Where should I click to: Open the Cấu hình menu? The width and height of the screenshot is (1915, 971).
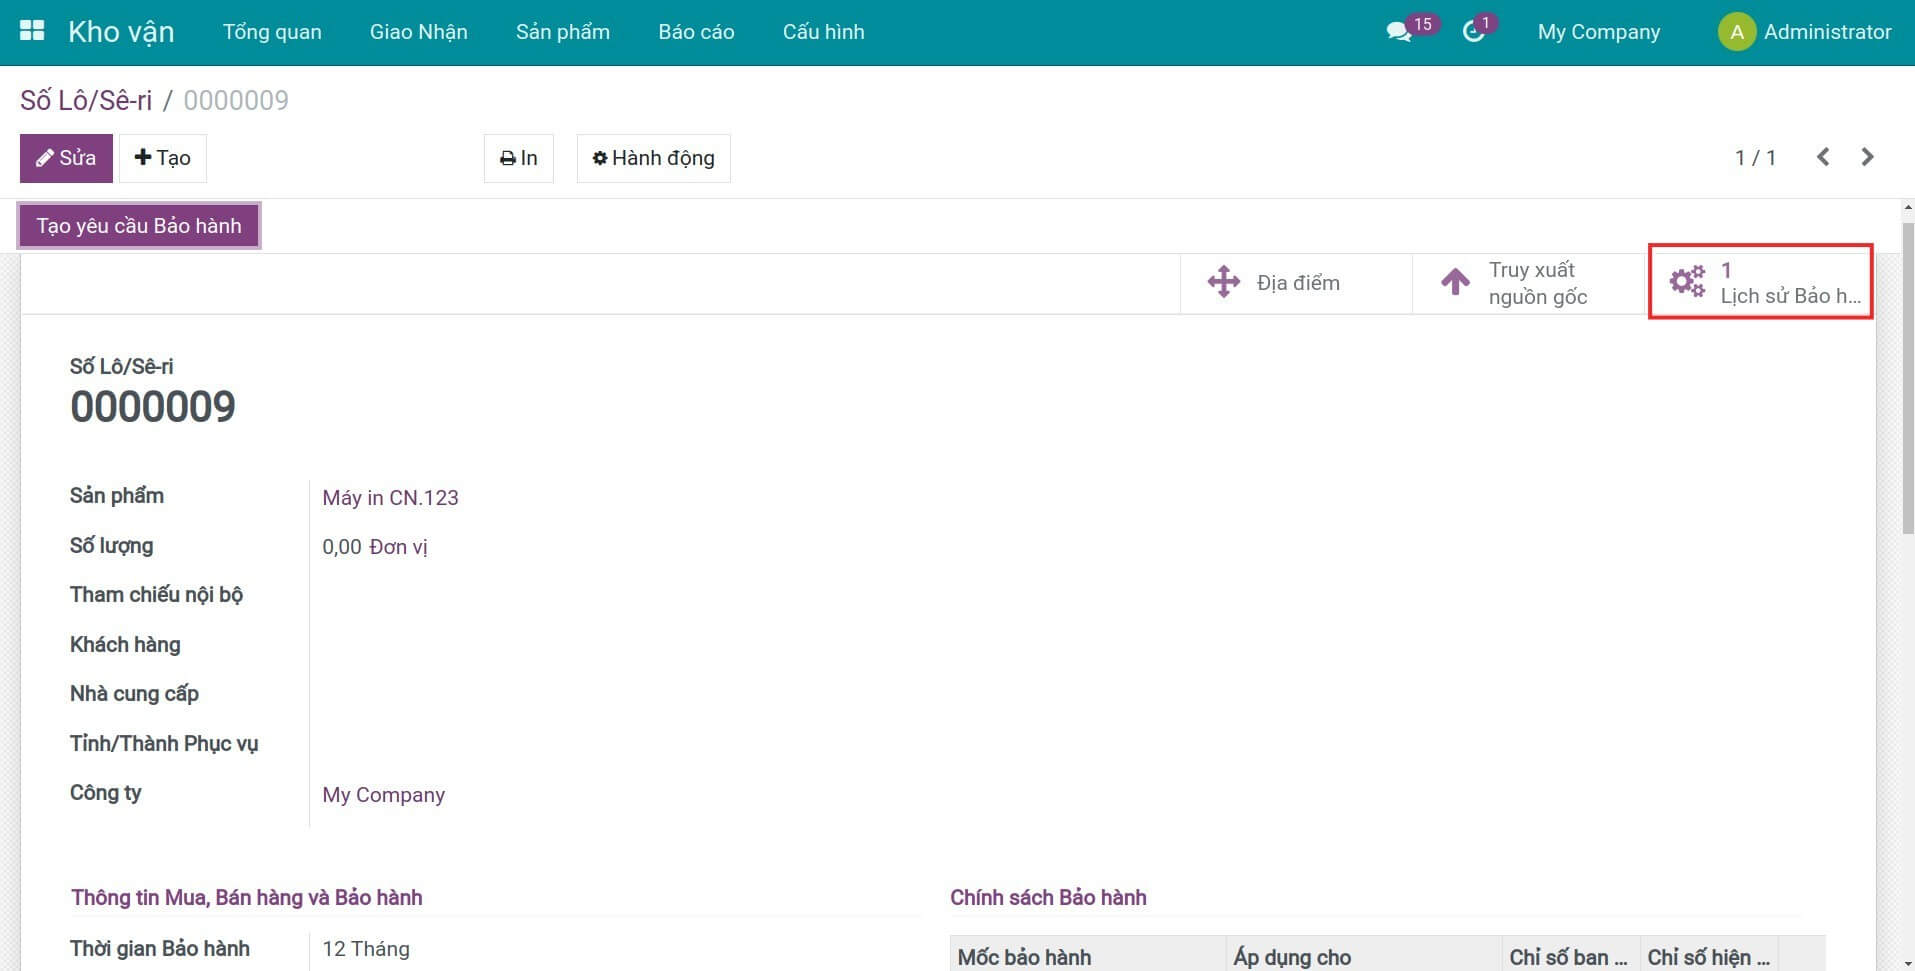tap(823, 32)
